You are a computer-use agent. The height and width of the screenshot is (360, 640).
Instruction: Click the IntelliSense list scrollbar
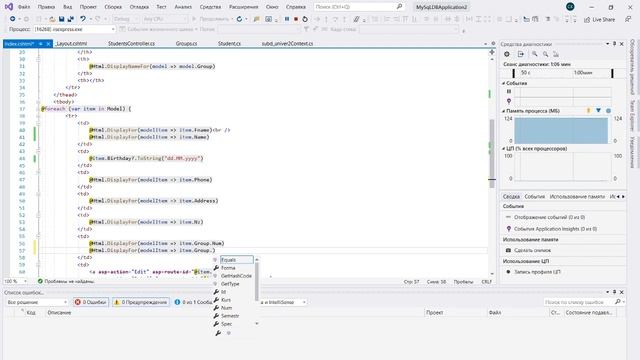point(257,282)
